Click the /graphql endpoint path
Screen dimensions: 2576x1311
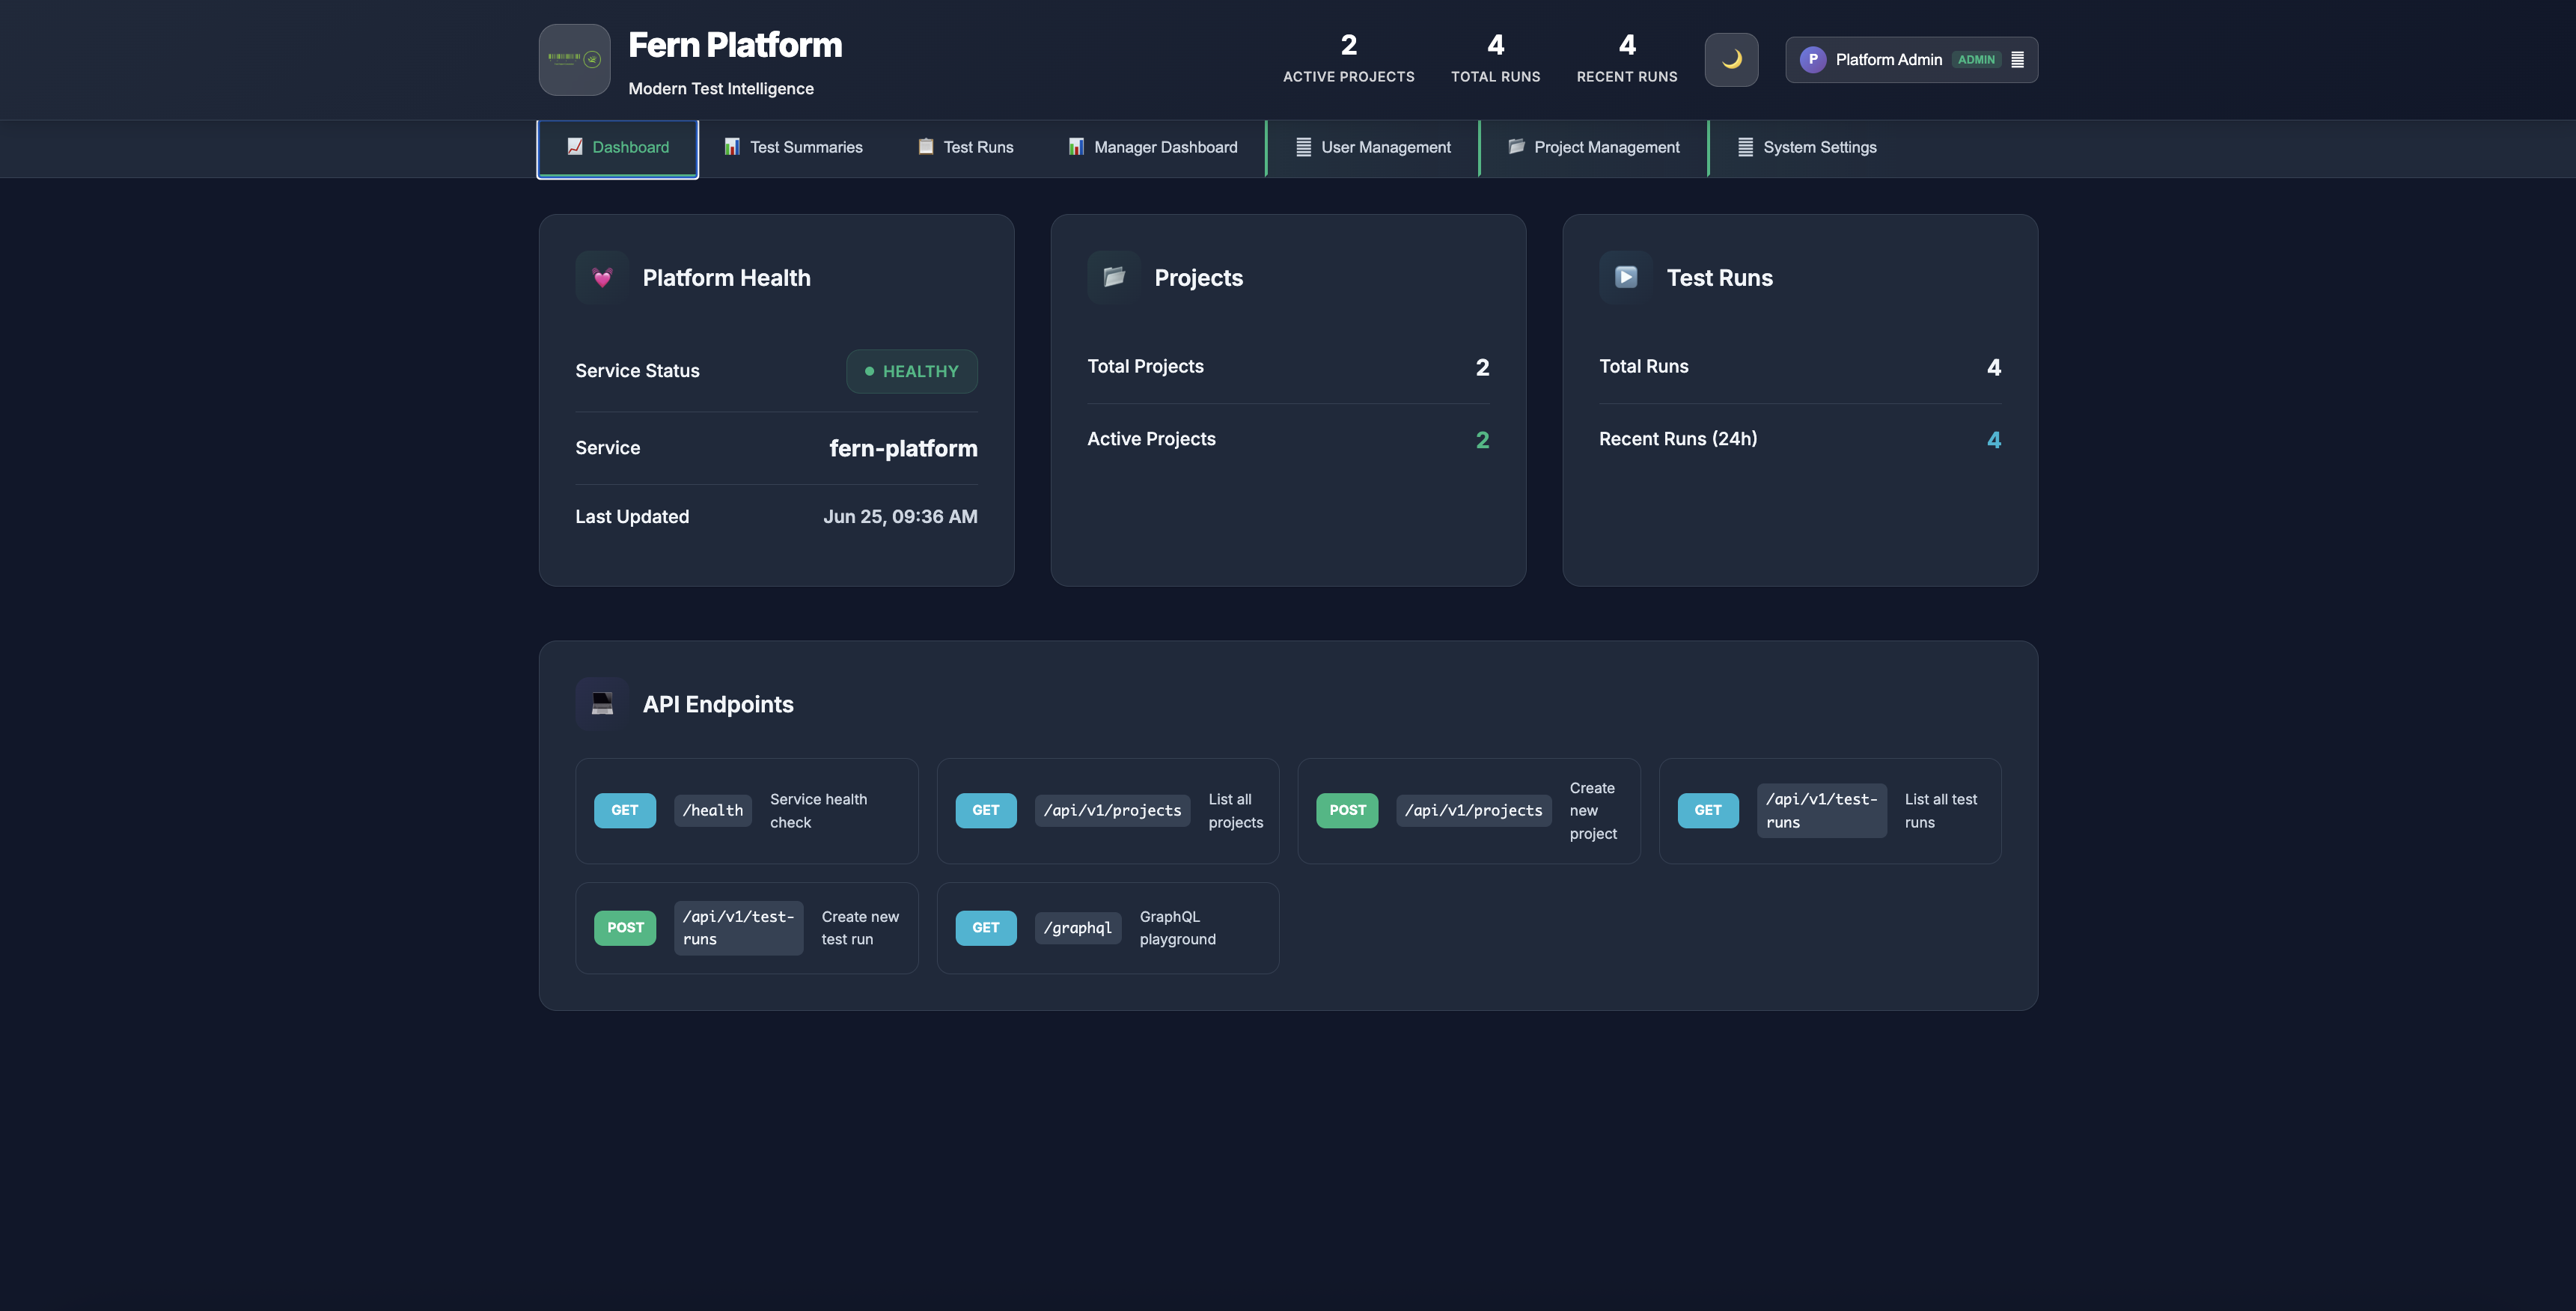tap(1078, 928)
